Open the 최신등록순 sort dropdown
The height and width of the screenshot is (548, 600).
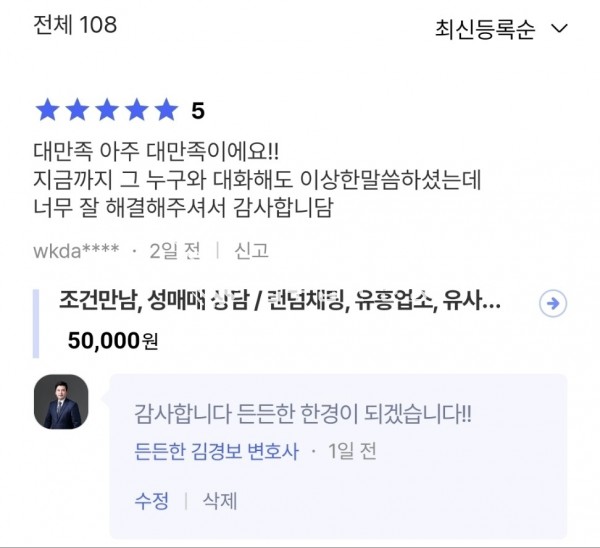tap(485, 29)
